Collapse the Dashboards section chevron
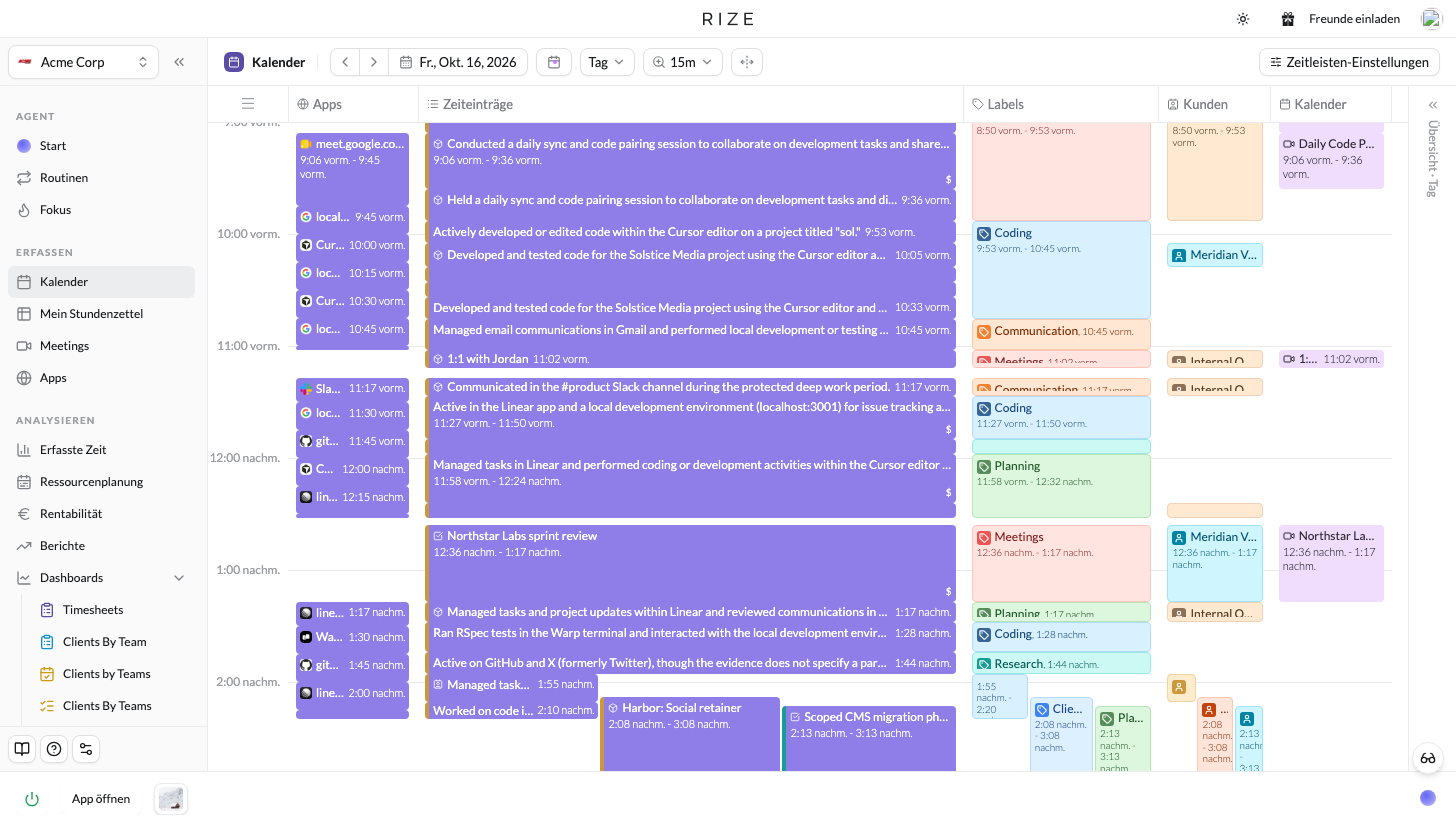This screenshot has height=825, width=1456. 180,578
